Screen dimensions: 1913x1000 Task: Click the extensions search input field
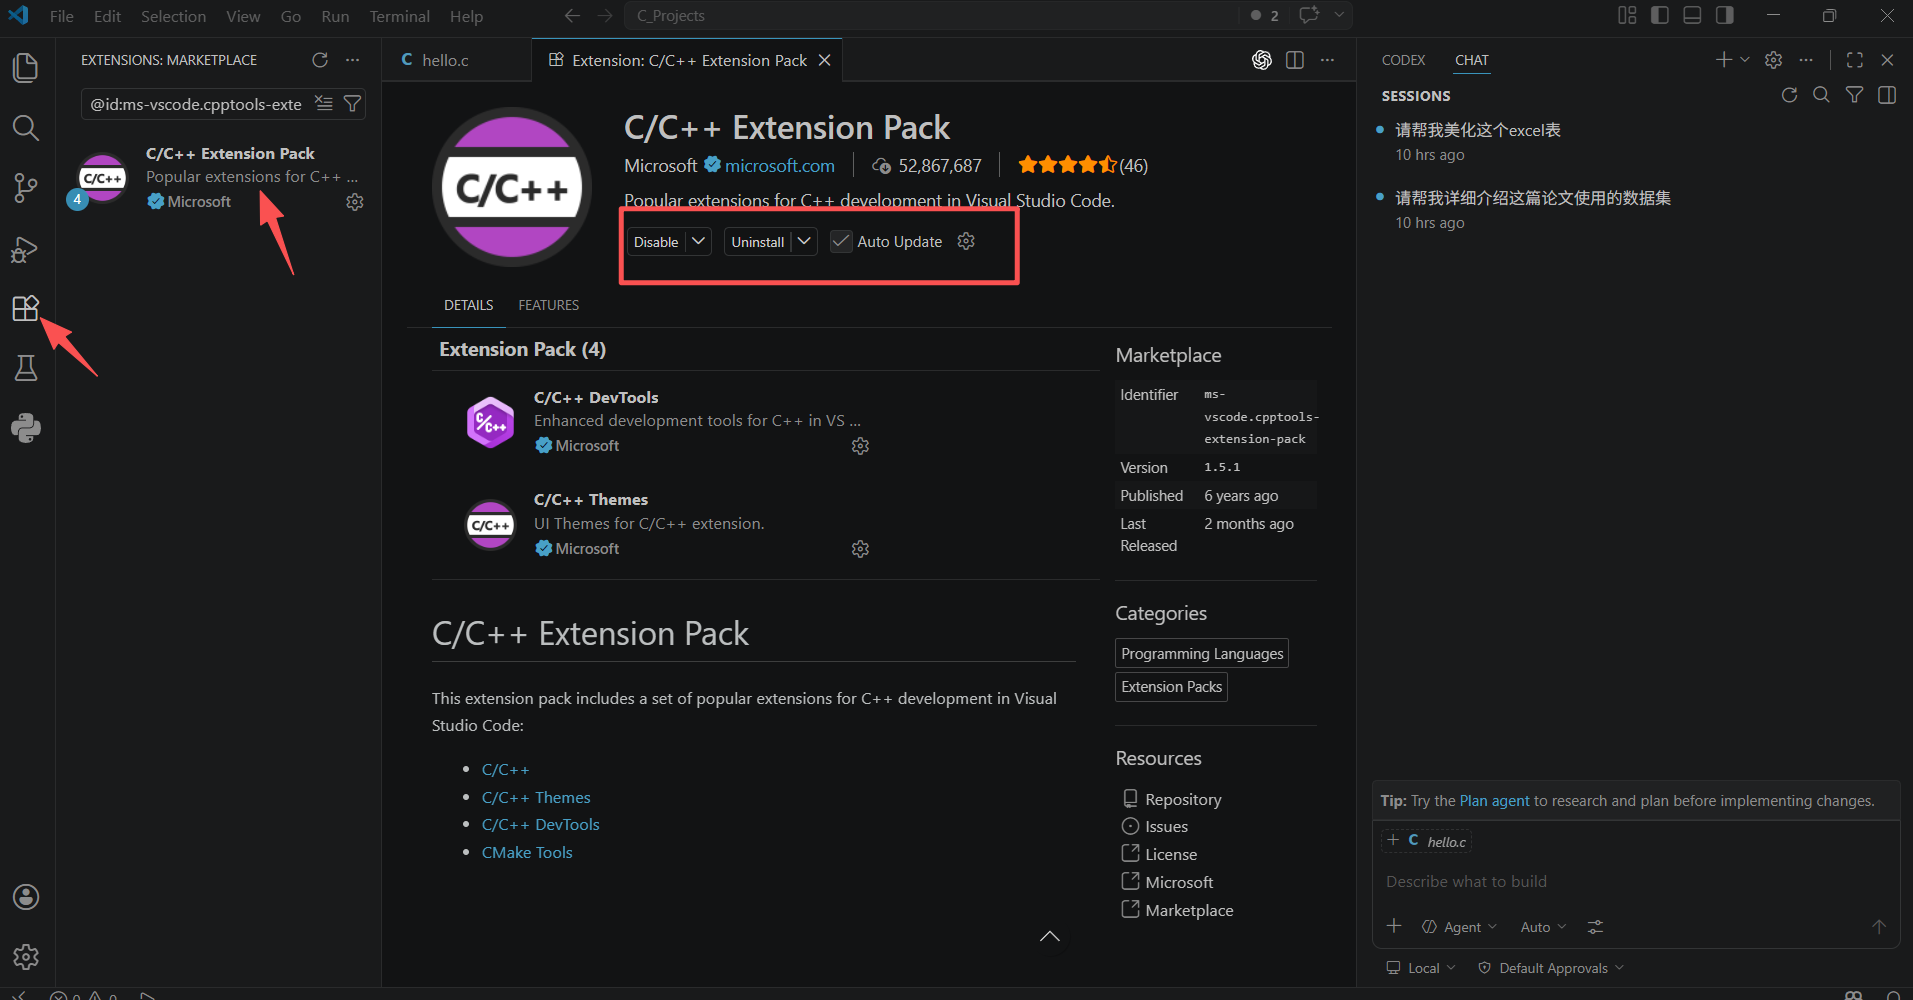click(196, 104)
